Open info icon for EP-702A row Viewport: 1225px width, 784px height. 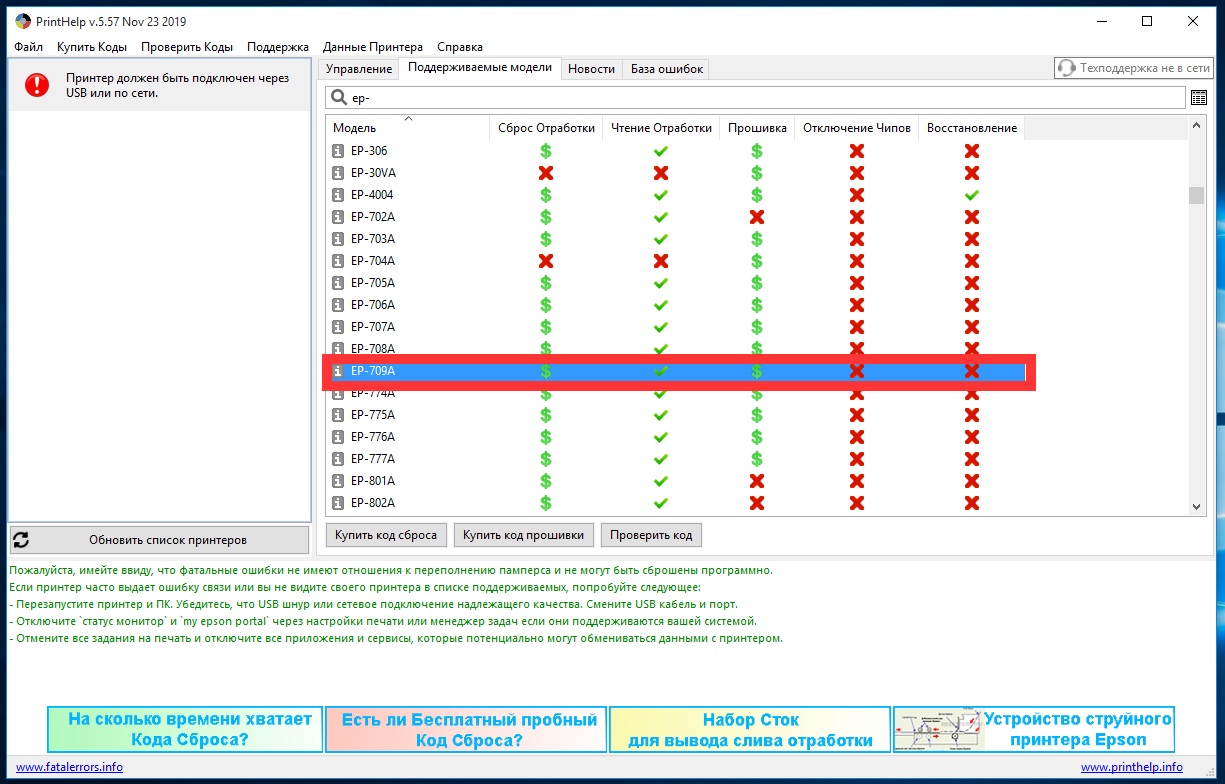[x=338, y=217]
